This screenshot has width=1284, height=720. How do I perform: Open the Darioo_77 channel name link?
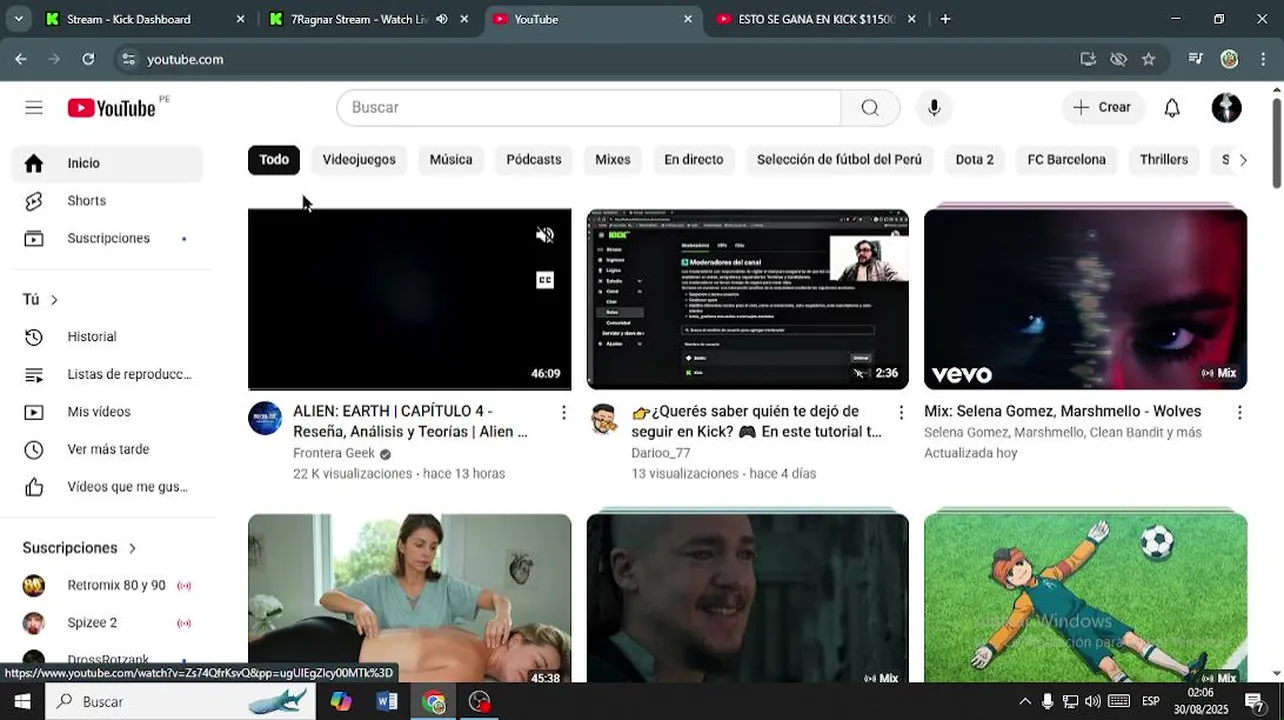tap(661, 453)
